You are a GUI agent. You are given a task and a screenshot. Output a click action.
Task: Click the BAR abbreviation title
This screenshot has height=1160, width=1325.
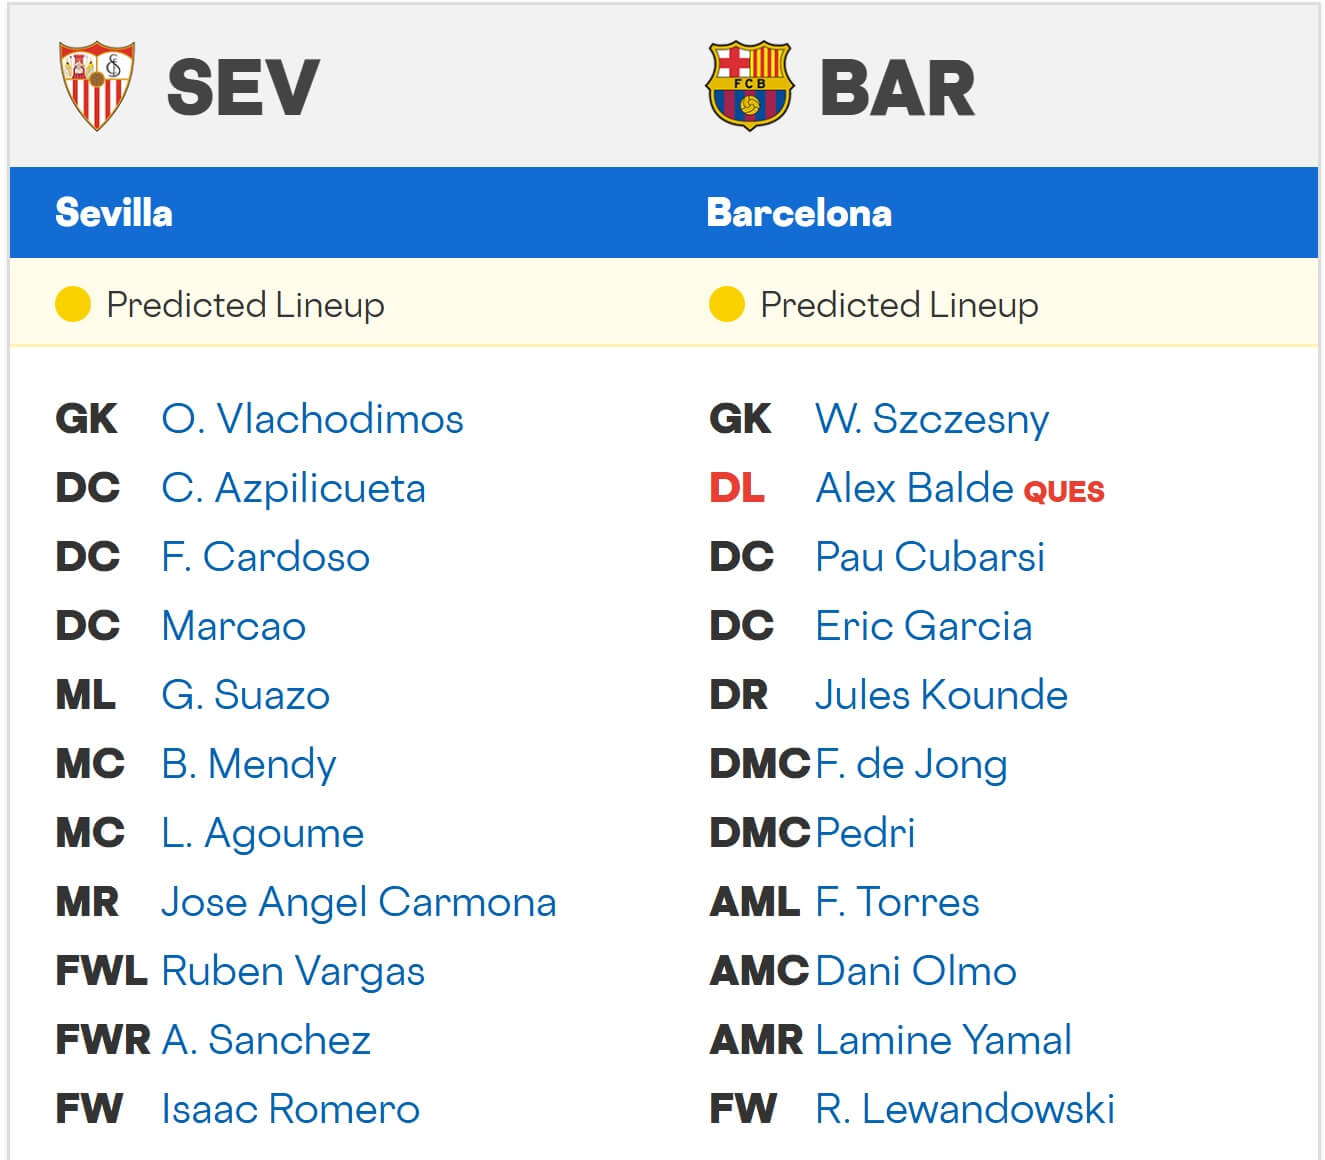[897, 88]
